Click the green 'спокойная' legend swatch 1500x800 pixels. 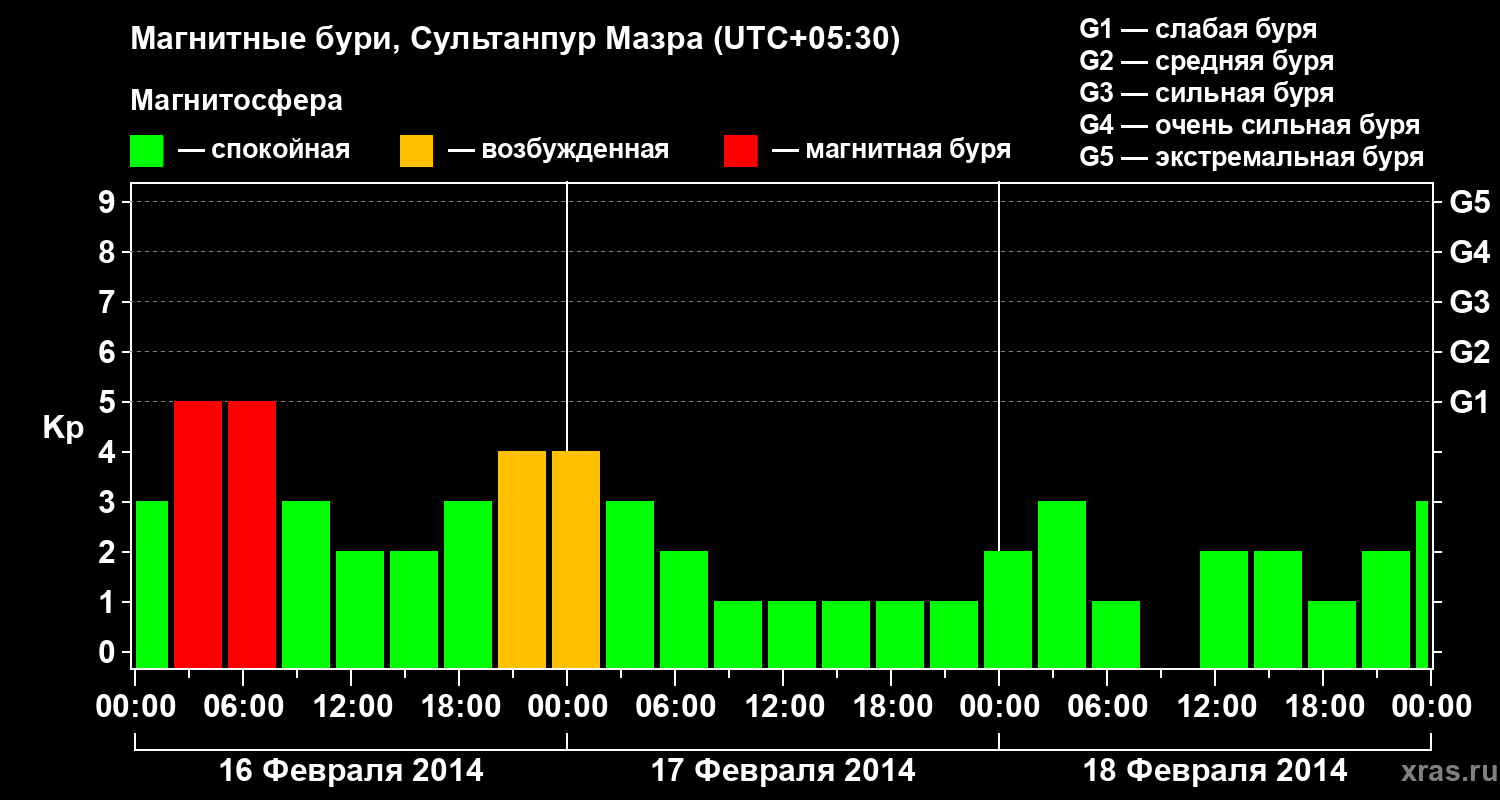click(147, 150)
